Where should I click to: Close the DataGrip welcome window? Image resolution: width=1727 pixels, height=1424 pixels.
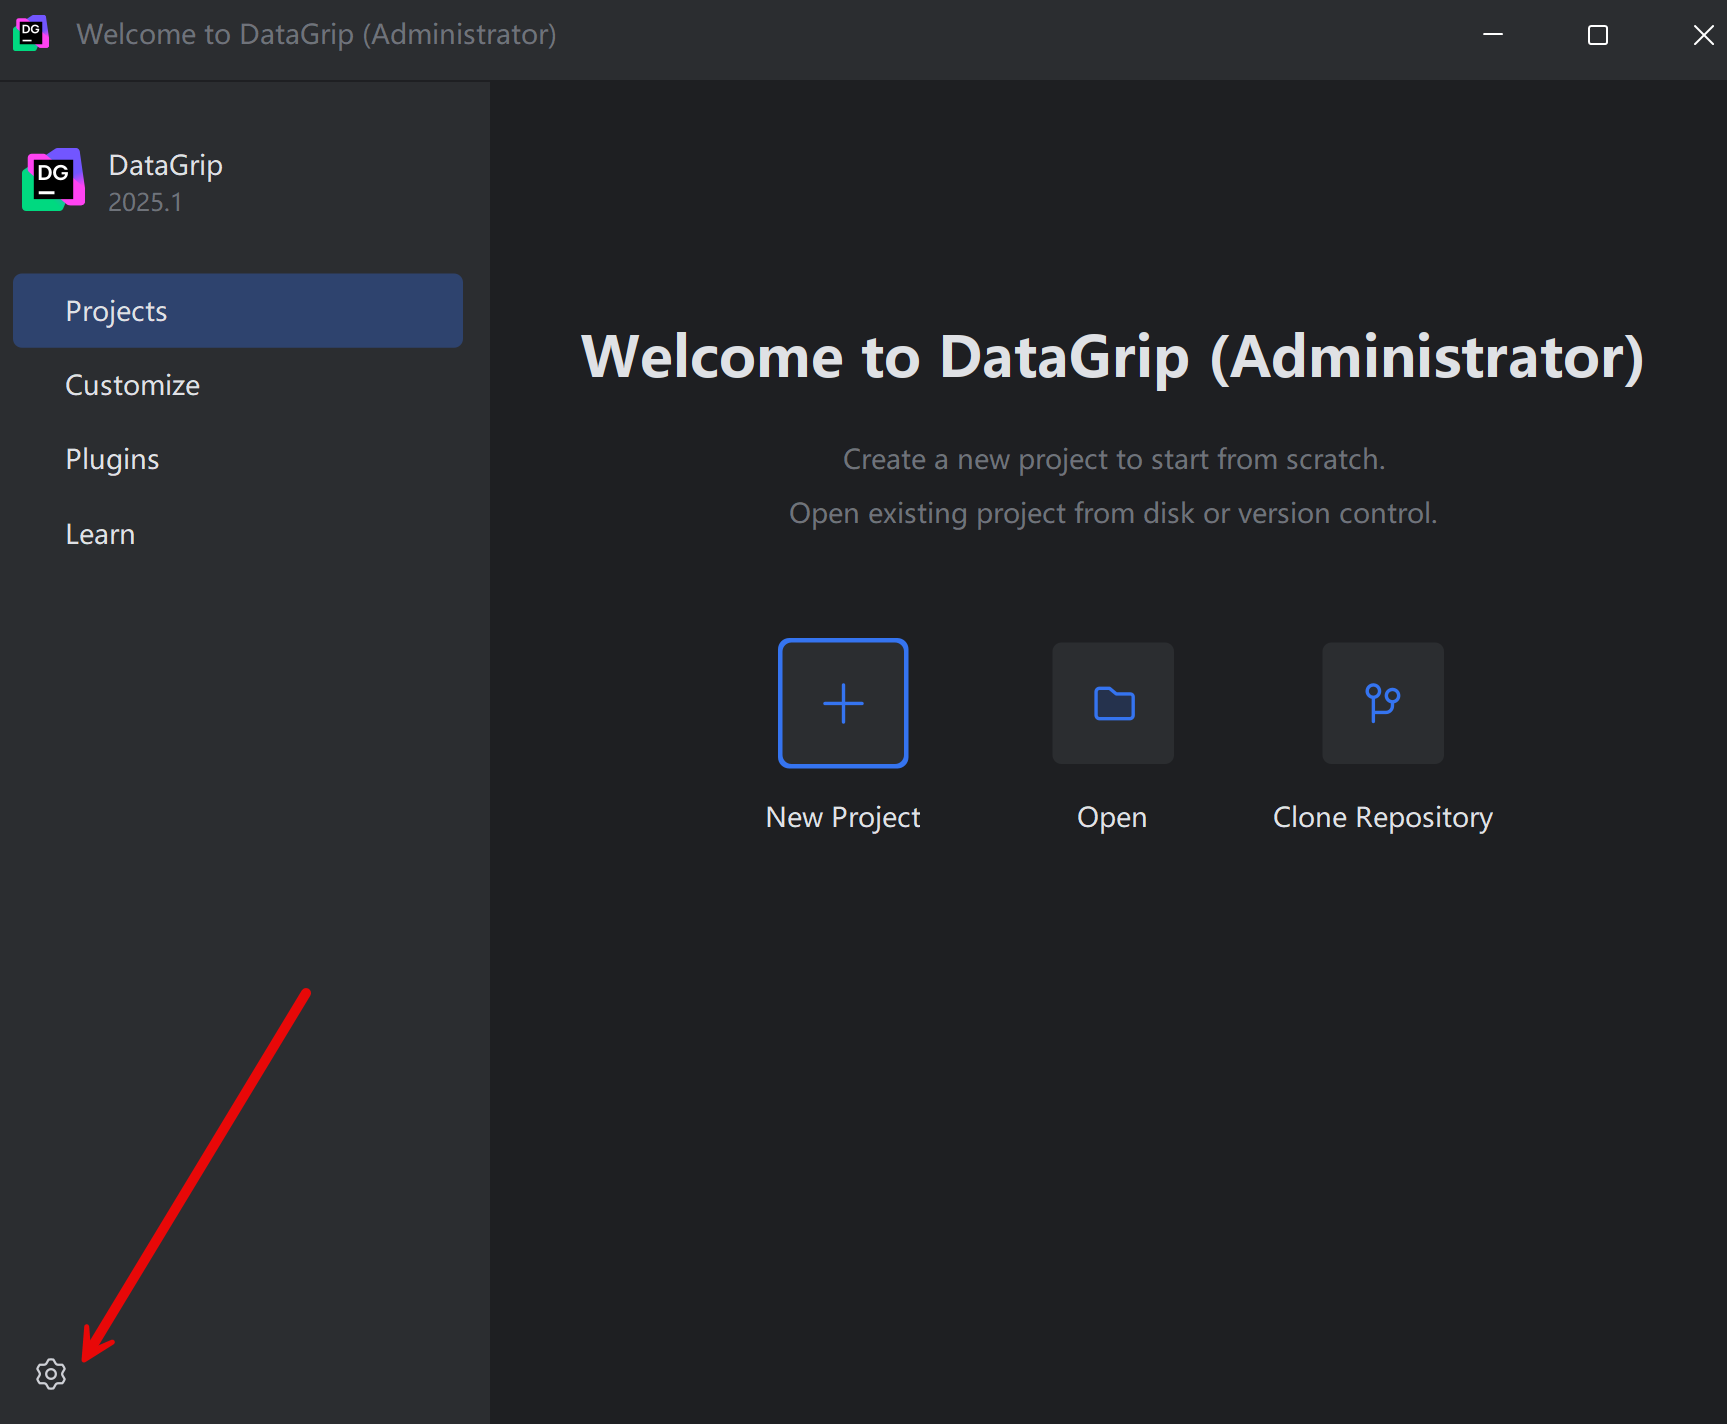[x=1703, y=35]
